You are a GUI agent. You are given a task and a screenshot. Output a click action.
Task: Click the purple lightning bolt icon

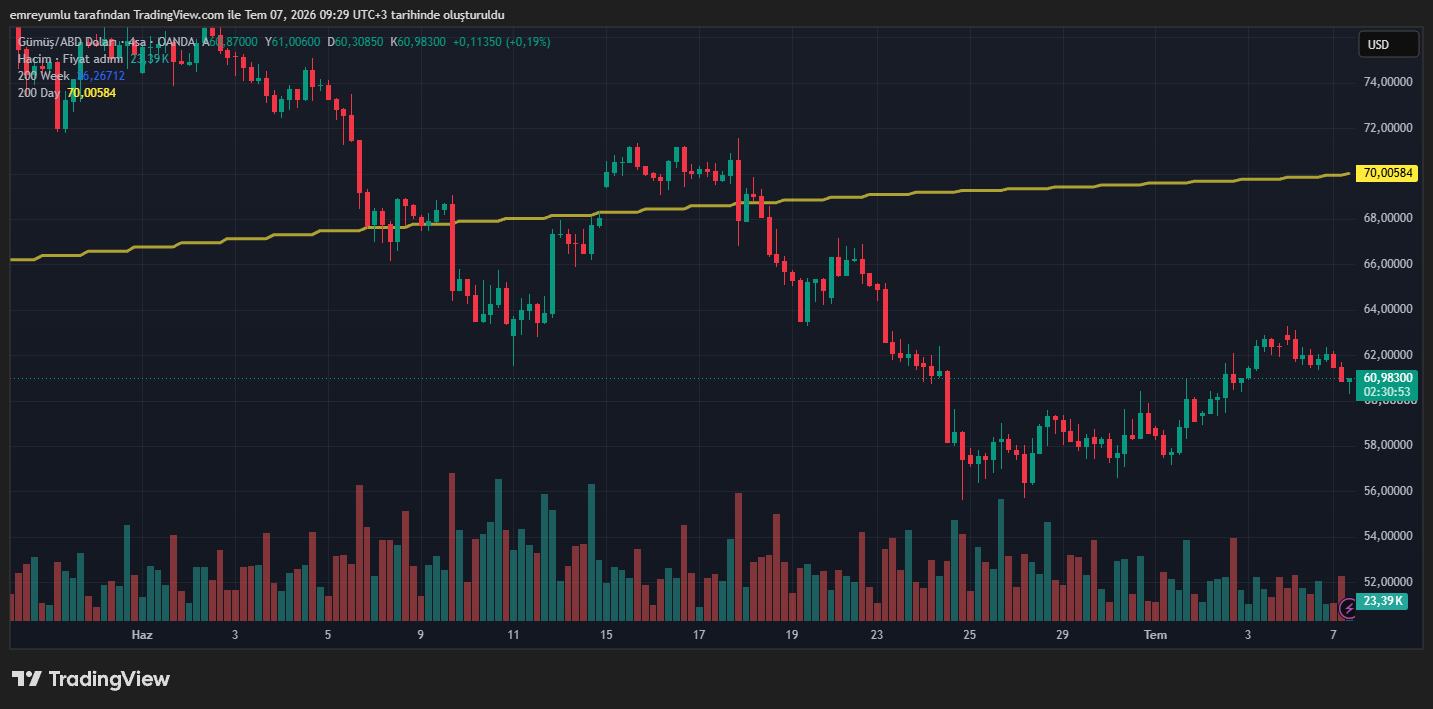(x=1348, y=607)
